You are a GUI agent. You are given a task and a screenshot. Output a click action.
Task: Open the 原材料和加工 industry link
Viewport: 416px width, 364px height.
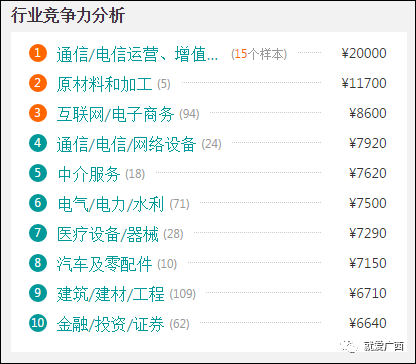click(x=104, y=84)
